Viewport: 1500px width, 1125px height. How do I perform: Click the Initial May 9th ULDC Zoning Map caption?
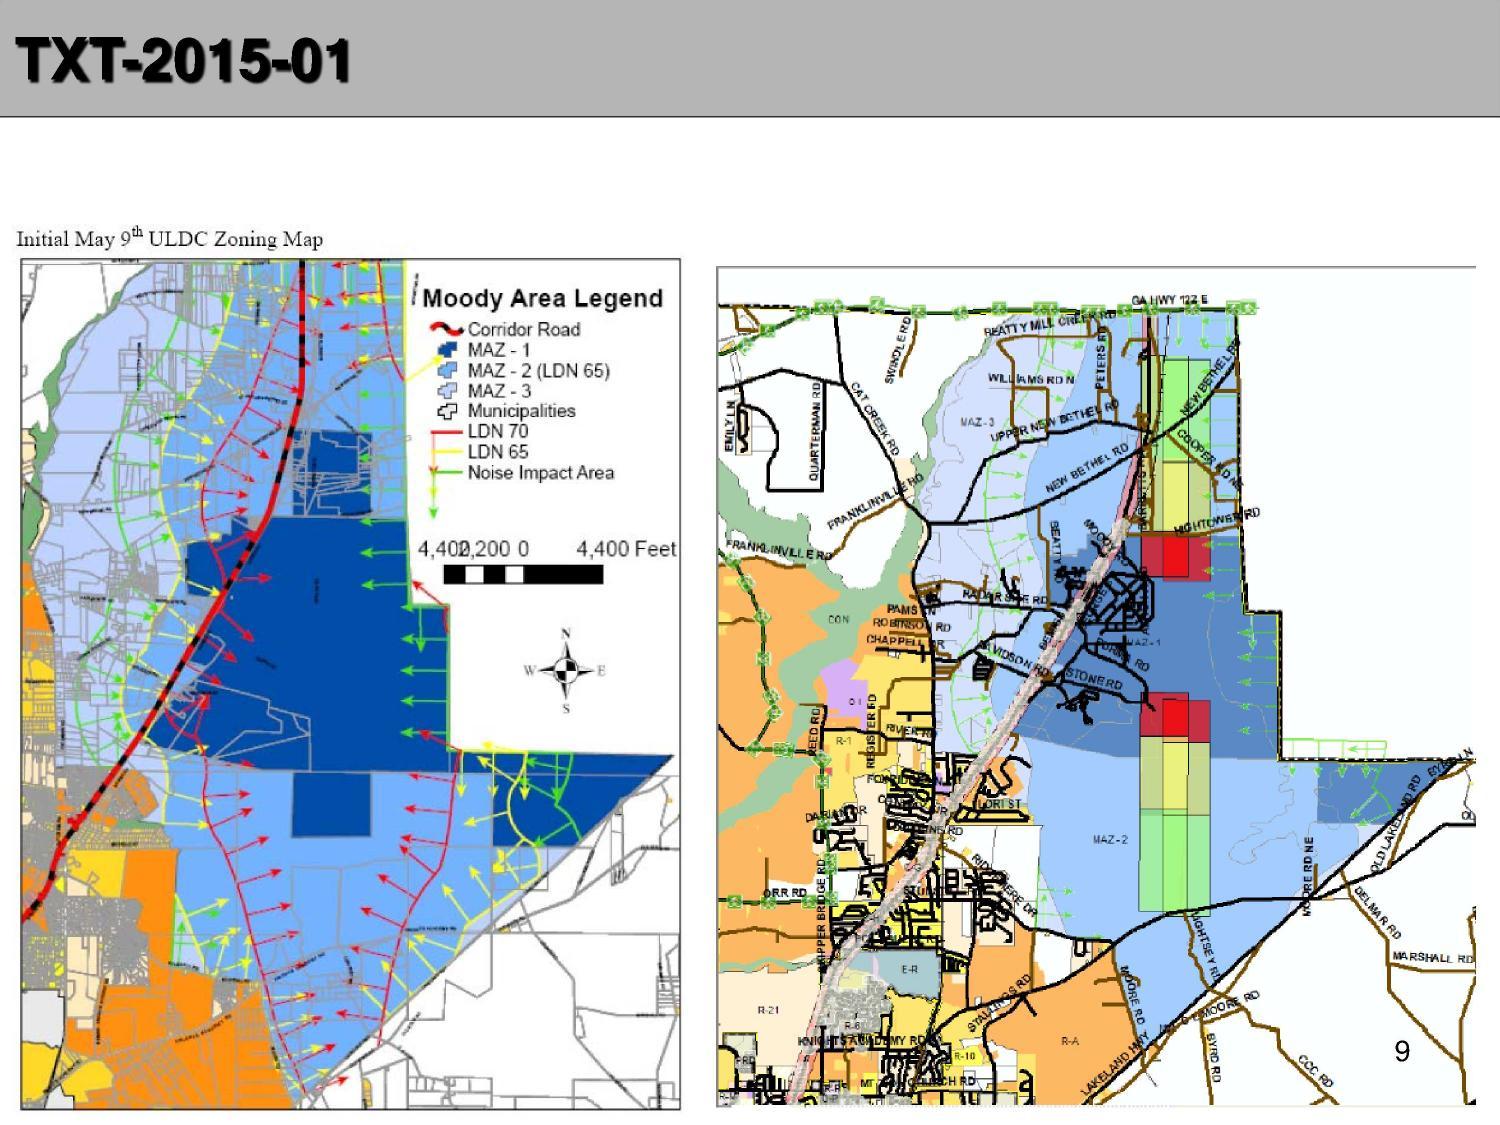(169, 239)
